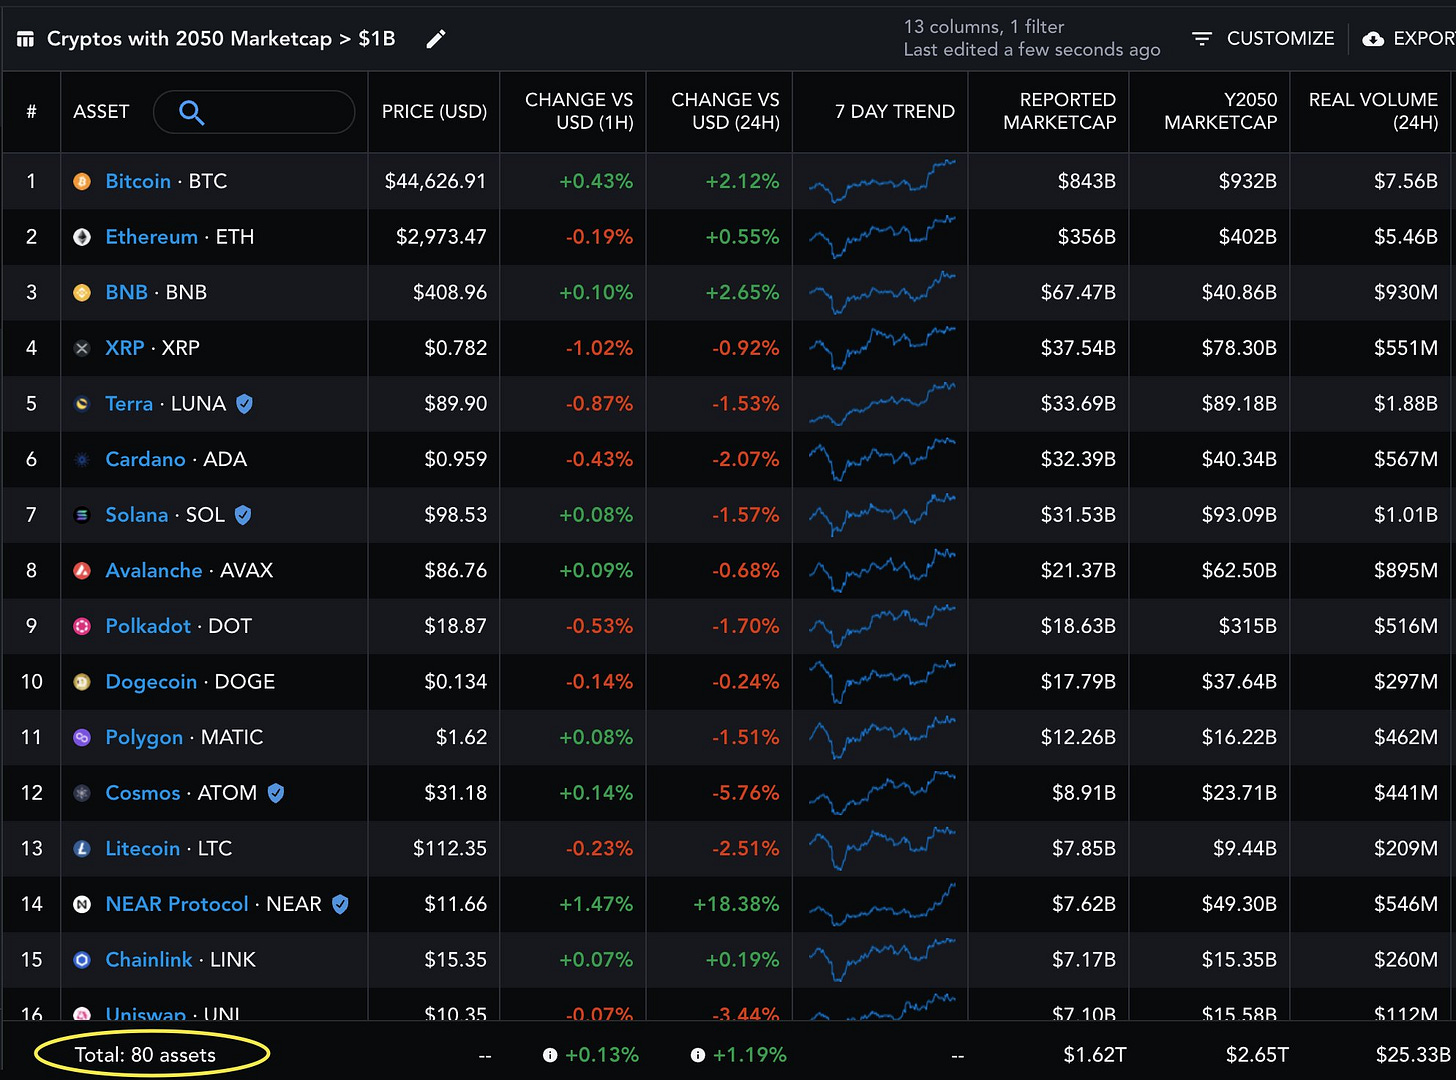Open the CUSTOMIZE columns button
1456x1080 pixels.
coord(1263,38)
